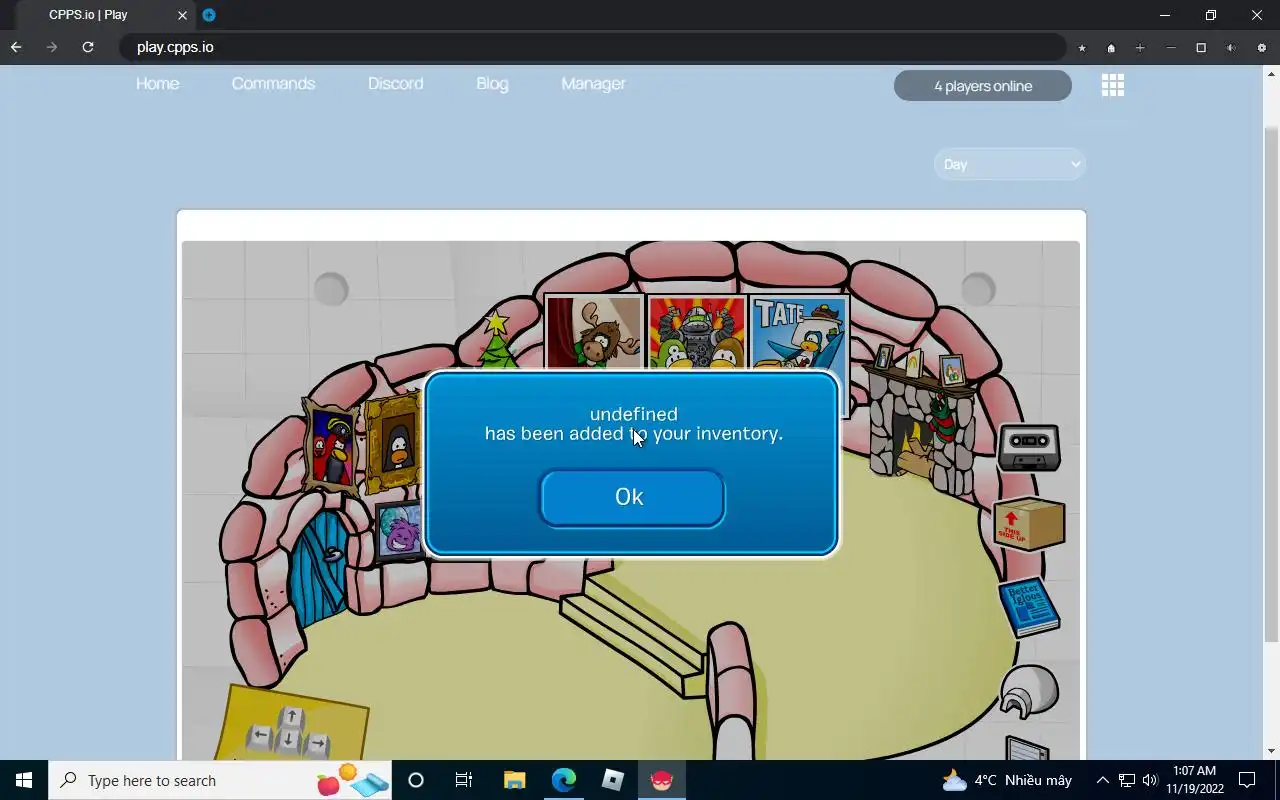This screenshot has width=1280, height=800.
Task: Click the browser back arrow
Action: pos(16,47)
